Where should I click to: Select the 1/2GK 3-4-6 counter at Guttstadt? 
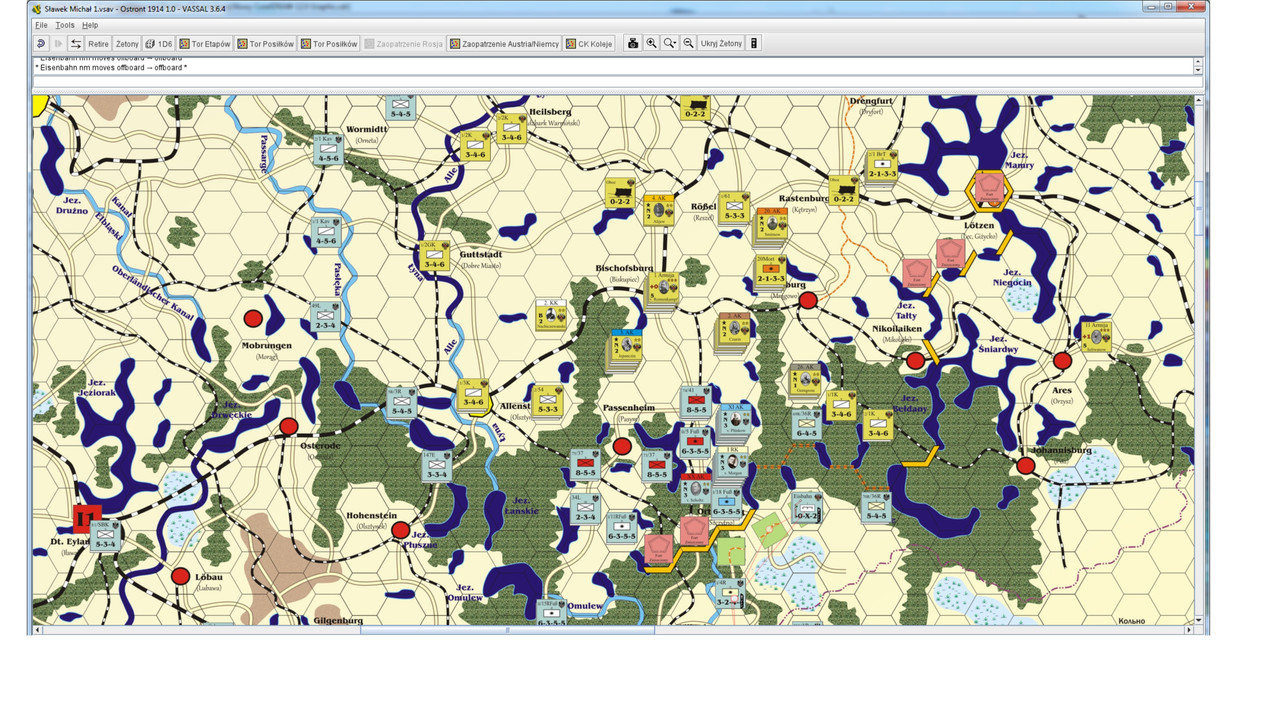(434, 257)
